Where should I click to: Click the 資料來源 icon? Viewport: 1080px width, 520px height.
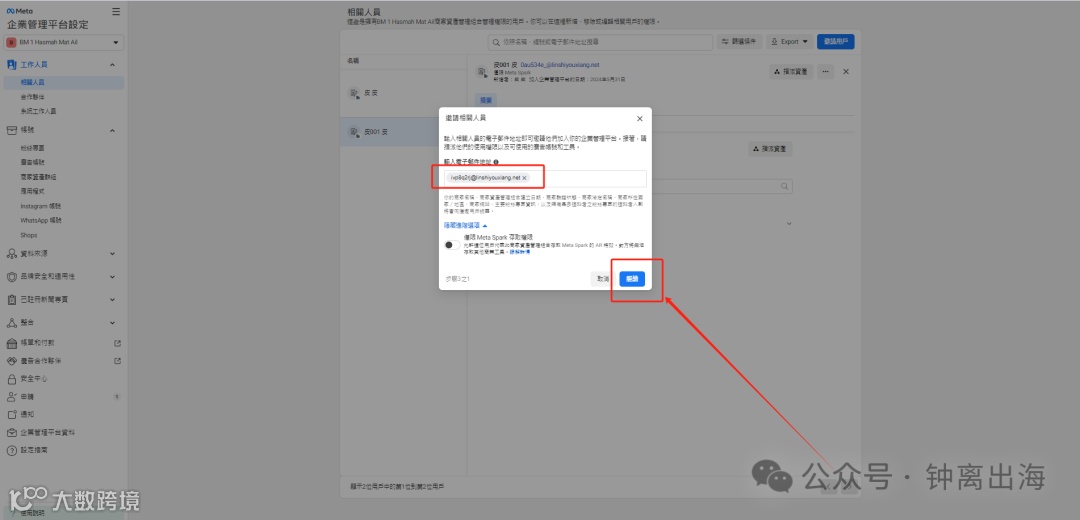tap(11, 253)
